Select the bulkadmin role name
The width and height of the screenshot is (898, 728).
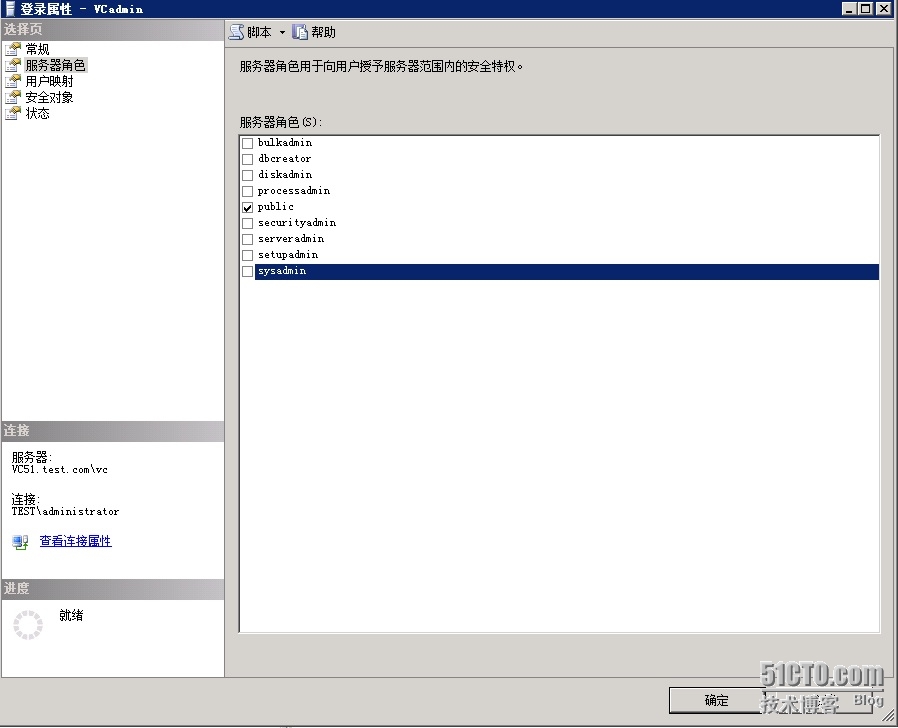coord(285,142)
